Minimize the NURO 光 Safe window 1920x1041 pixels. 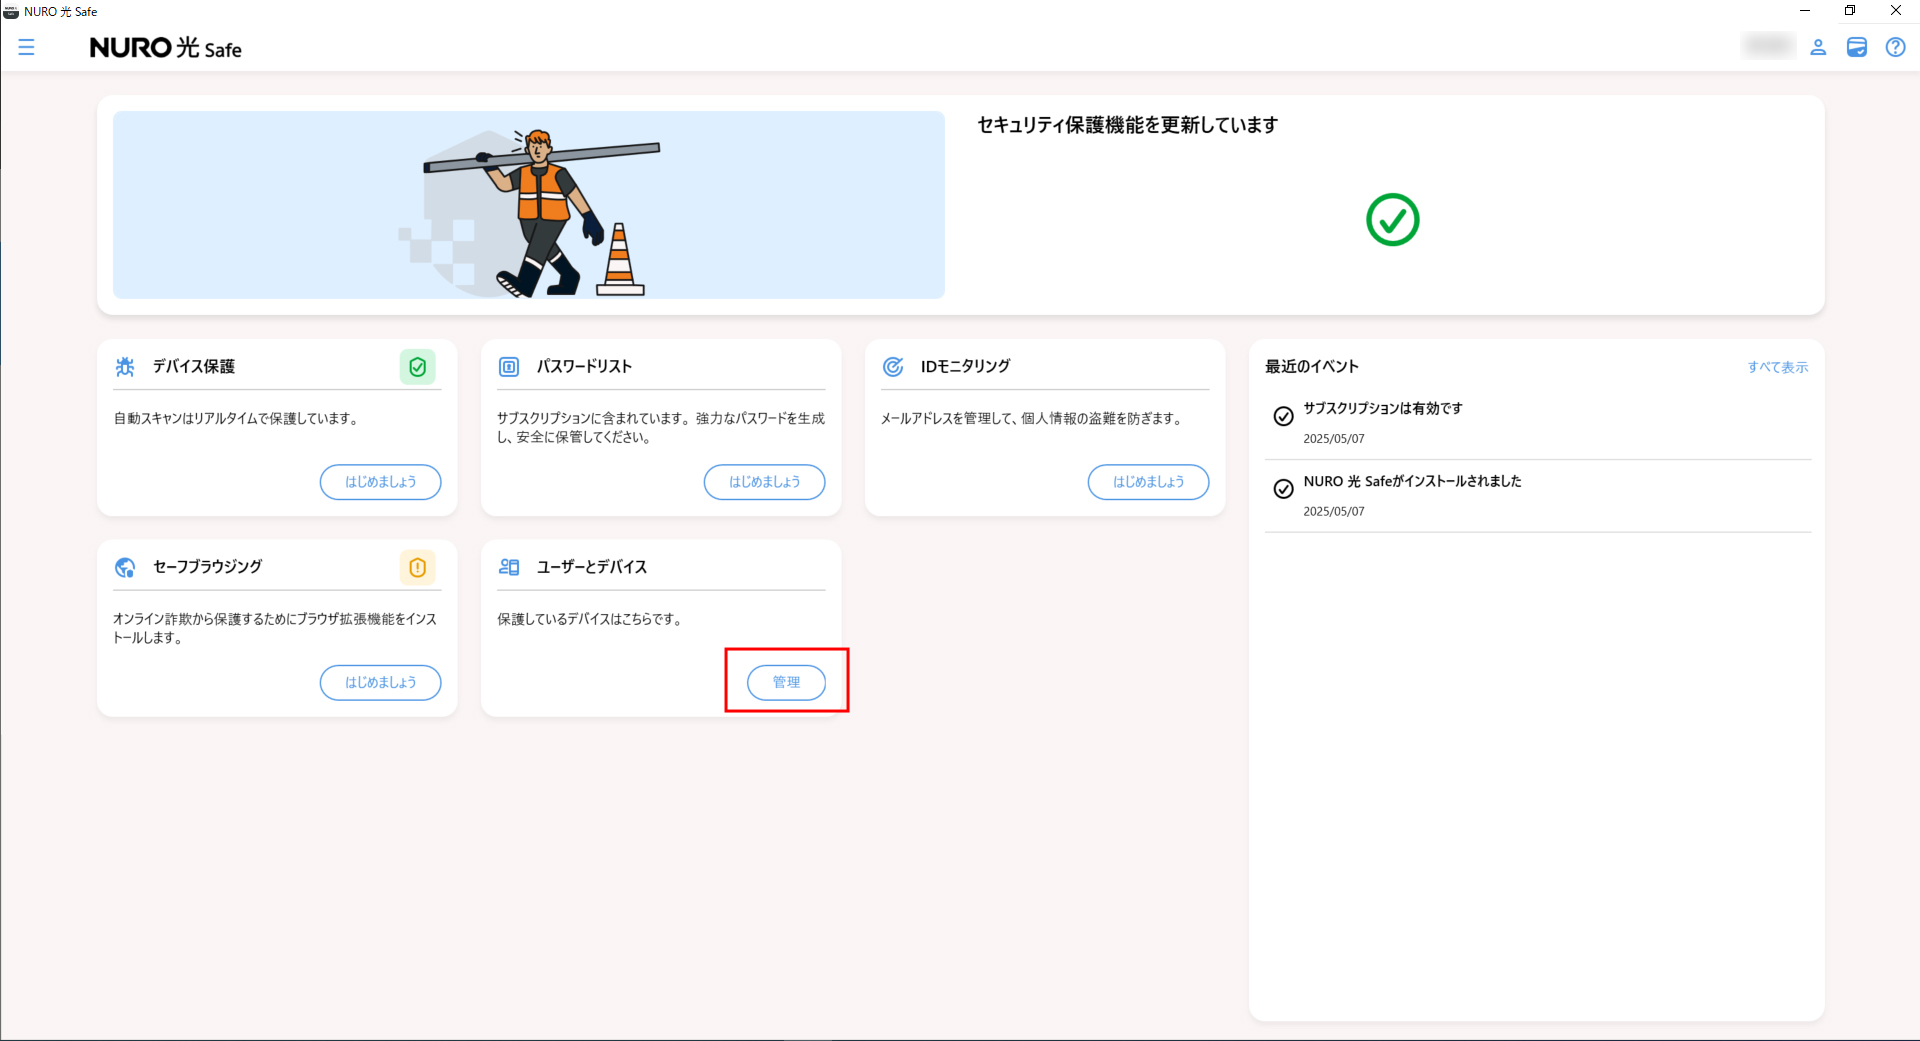pos(1805,11)
